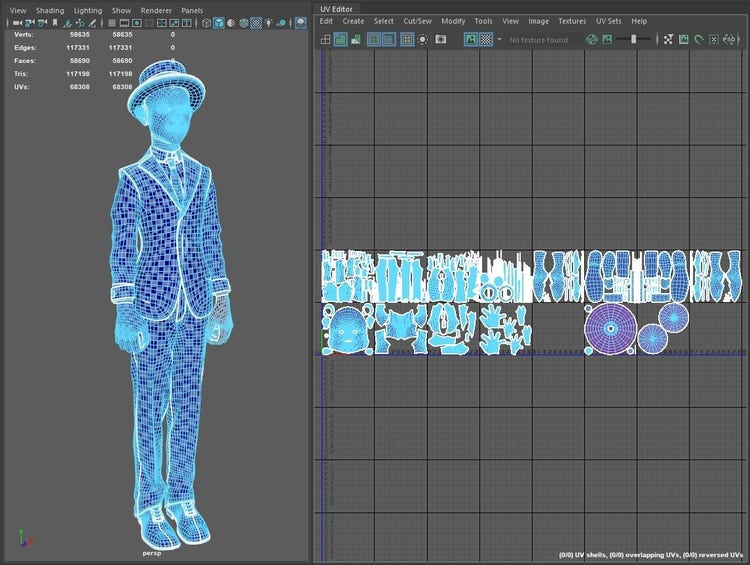Open the Cut/Sew menu
Image resolution: width=750 pixels, height=565 pixels.
tap(417, 21)
